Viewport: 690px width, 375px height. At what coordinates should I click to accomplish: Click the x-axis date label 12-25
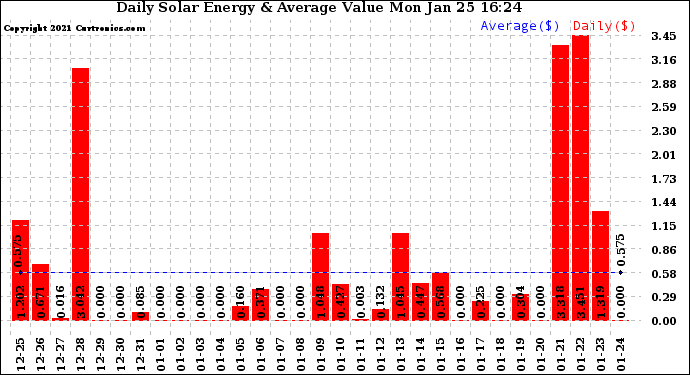coord(21,355)
